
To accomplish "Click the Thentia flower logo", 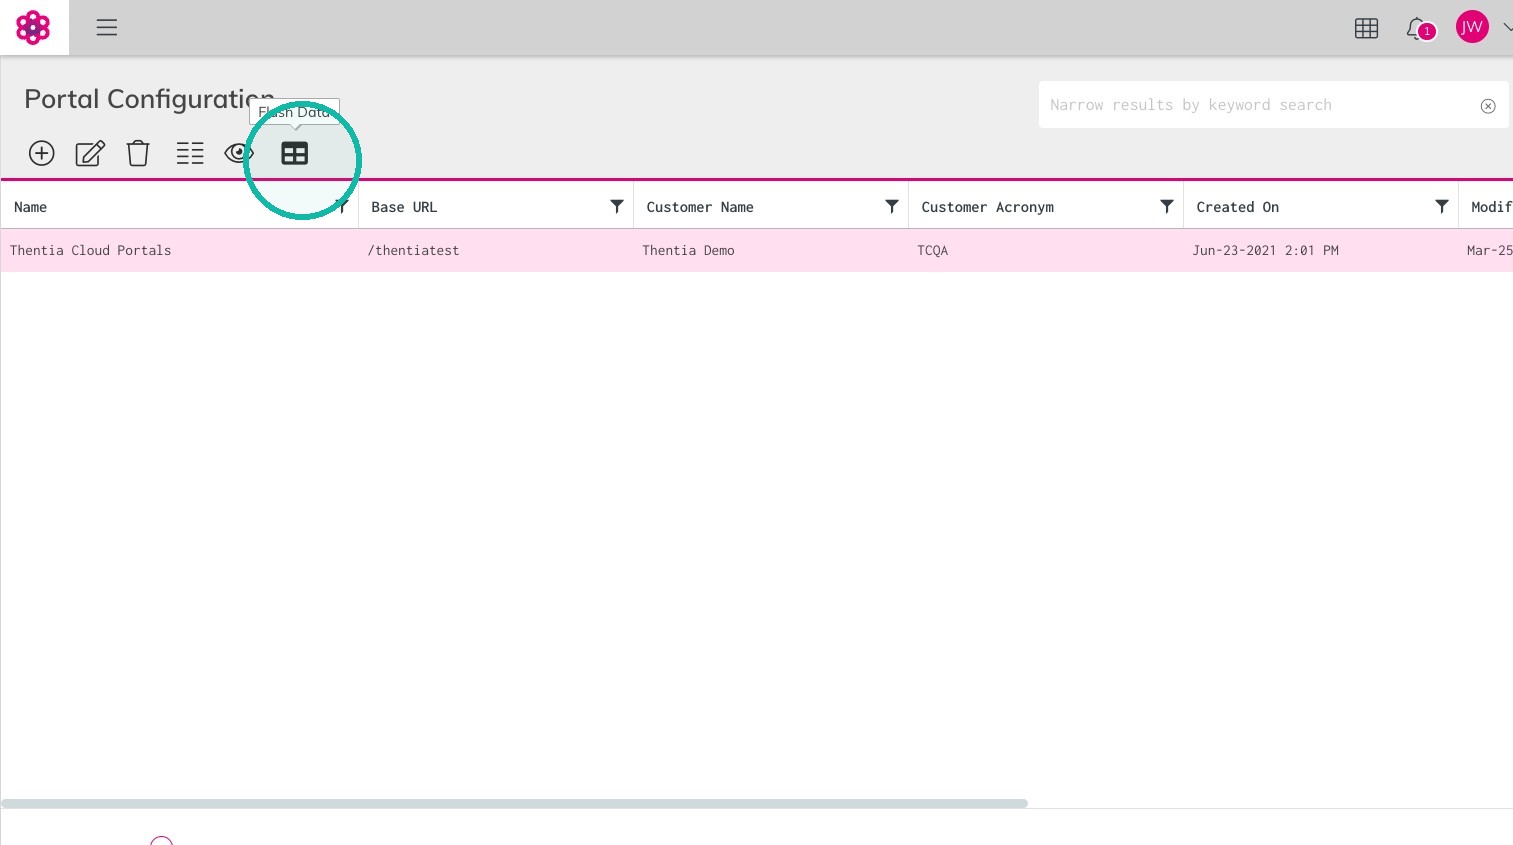I will click(x=33, y=27).
